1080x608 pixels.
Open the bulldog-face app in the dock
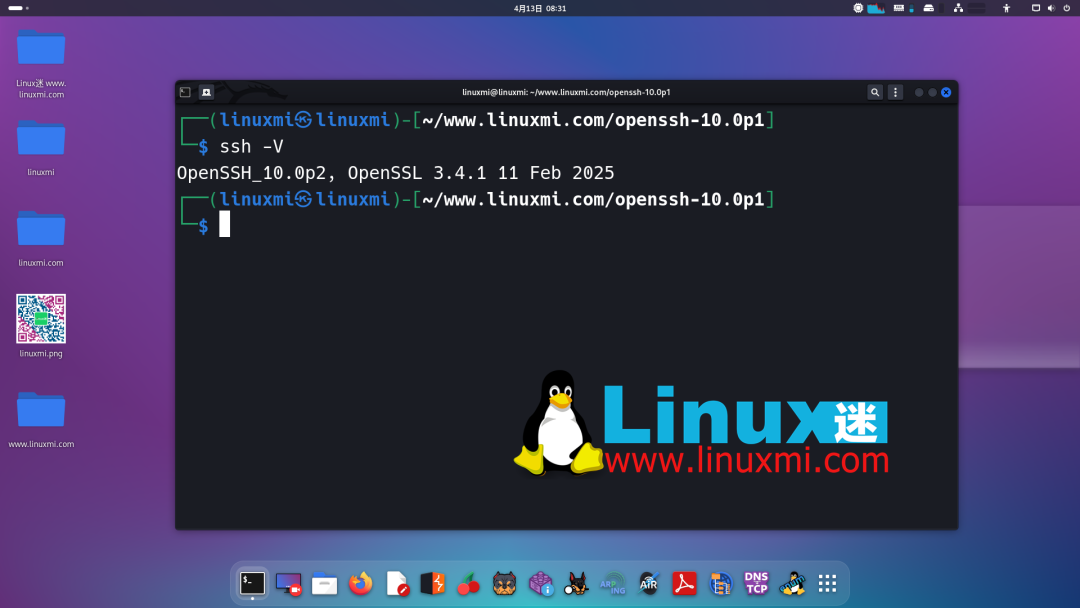tap(504, 584)
